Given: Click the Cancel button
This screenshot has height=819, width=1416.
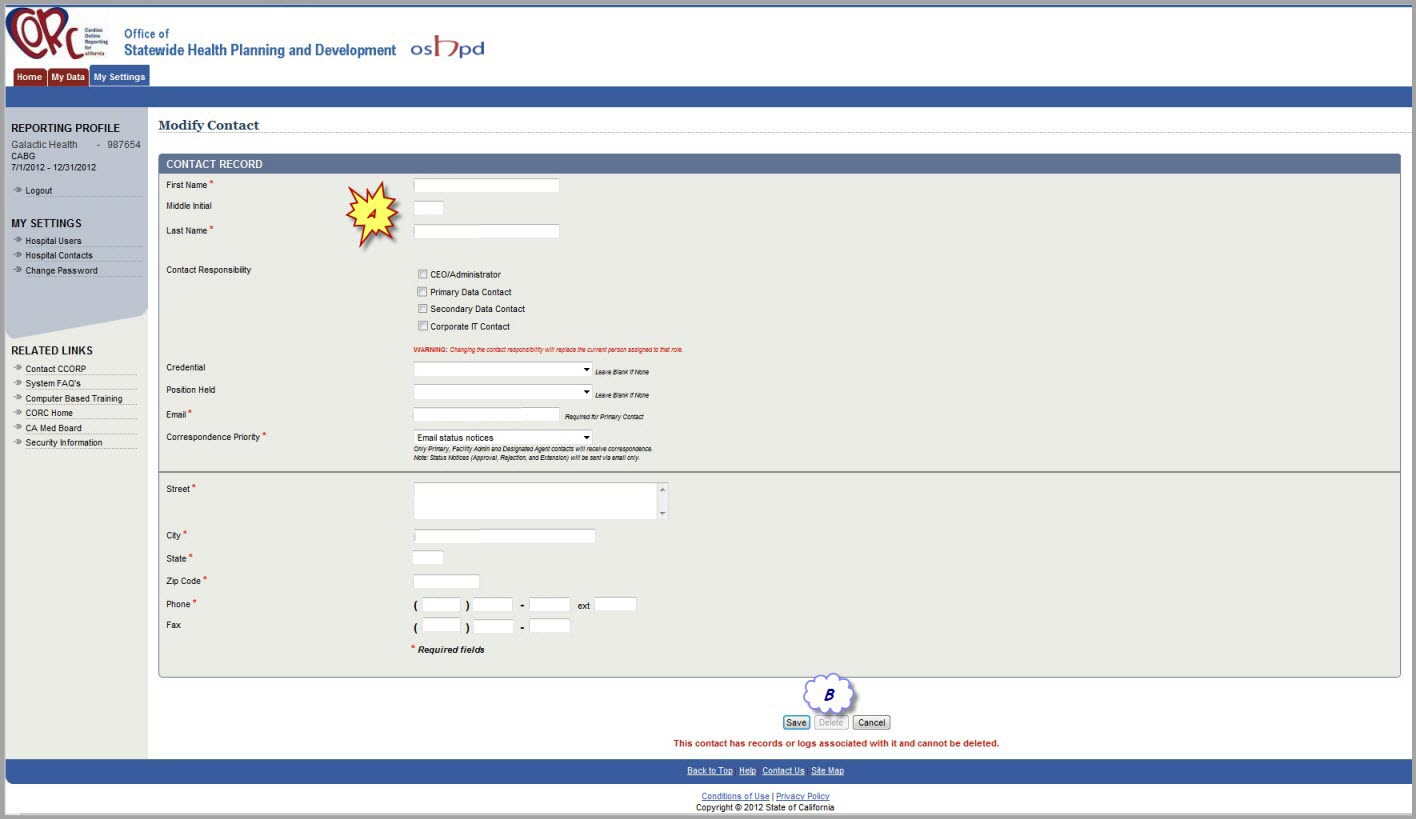Looking at the screenshot, I should point(871,722).
